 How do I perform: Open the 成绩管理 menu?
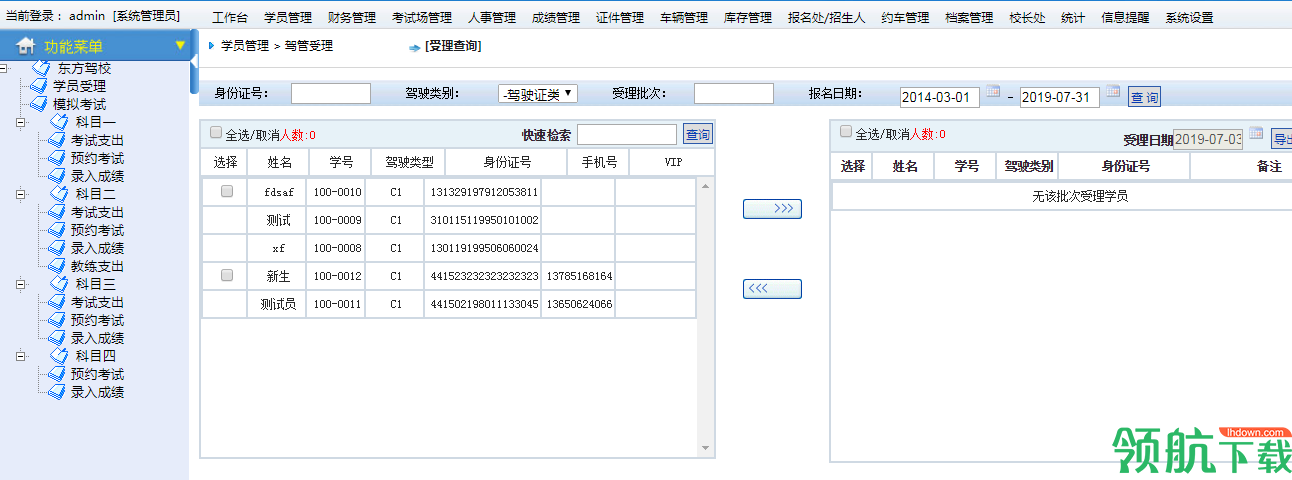[x=556, y=18]
